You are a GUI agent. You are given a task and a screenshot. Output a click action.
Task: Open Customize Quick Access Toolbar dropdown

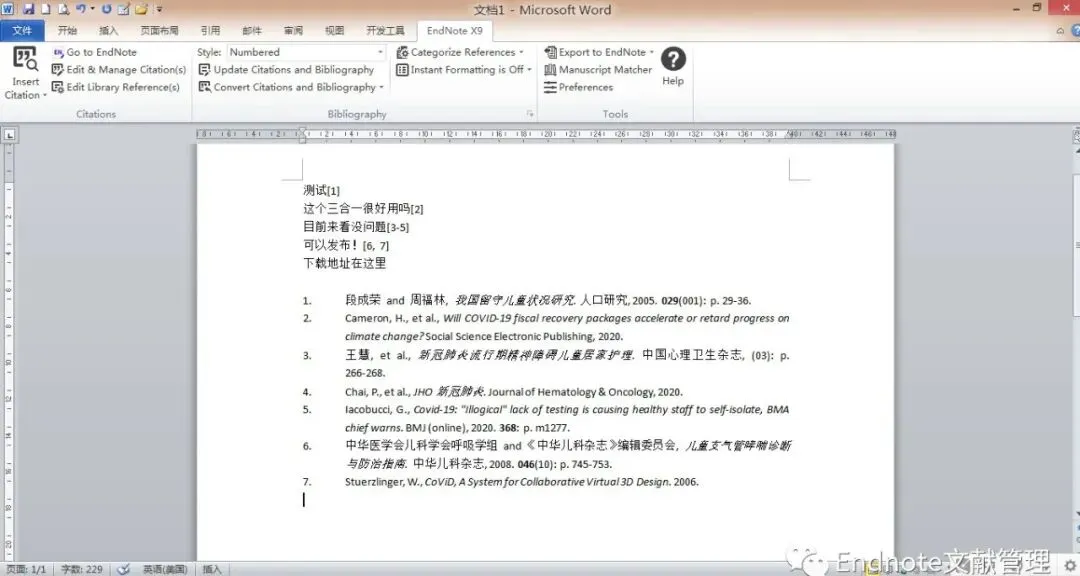159,10
